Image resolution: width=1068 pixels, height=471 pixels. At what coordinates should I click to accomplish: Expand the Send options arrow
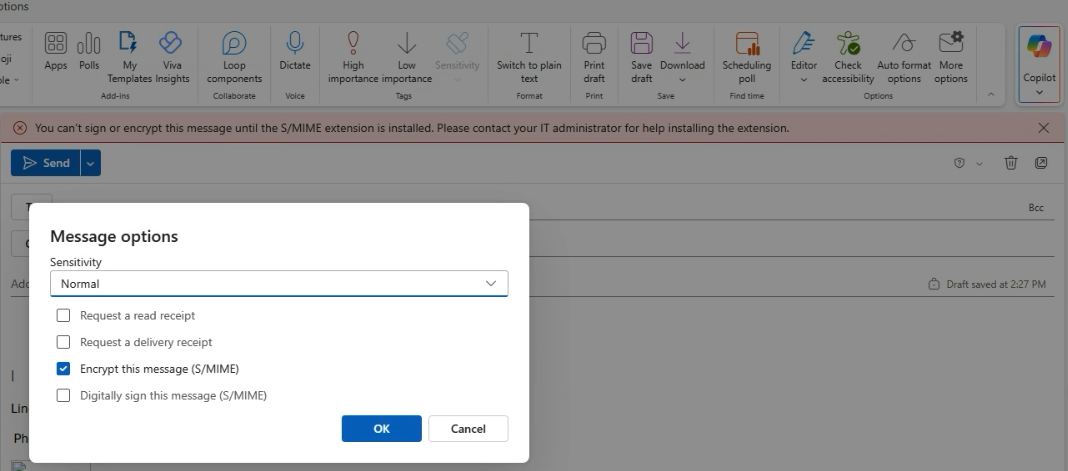pos(91,163)
